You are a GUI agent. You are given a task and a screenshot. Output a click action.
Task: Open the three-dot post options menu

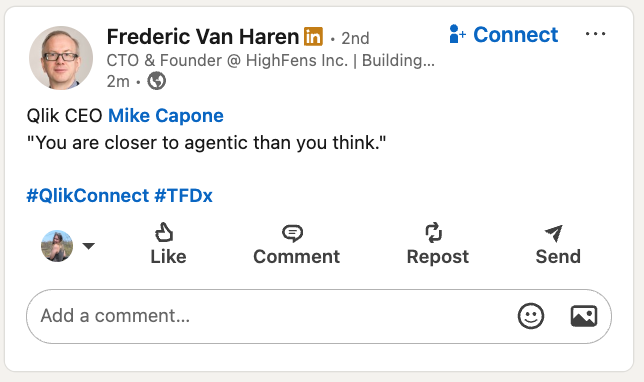click(x=596, y=34)
